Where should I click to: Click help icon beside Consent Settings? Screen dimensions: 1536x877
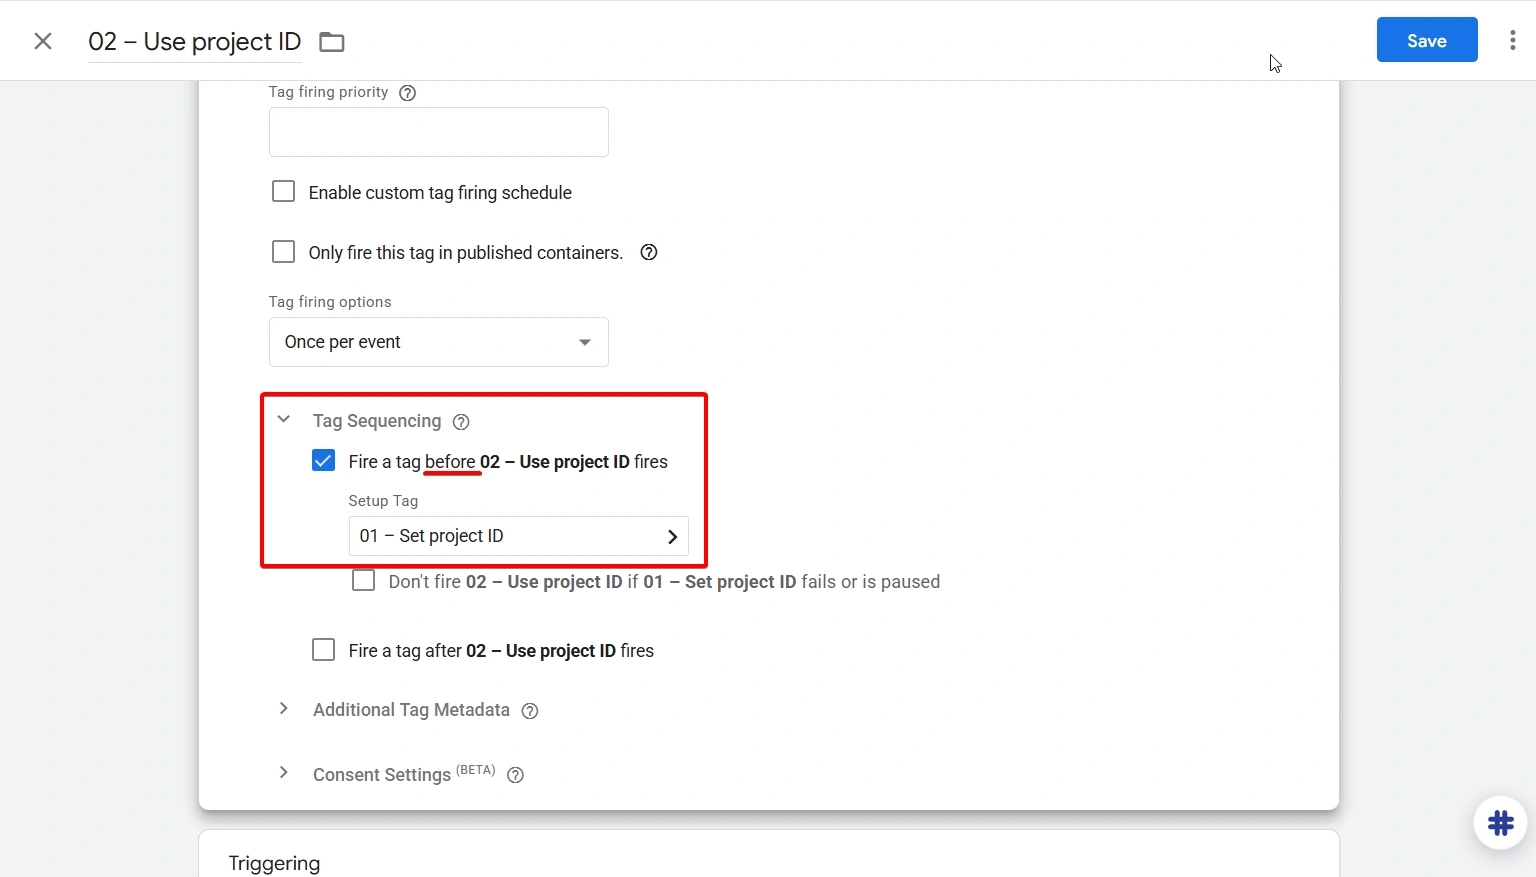click(515, 775)
